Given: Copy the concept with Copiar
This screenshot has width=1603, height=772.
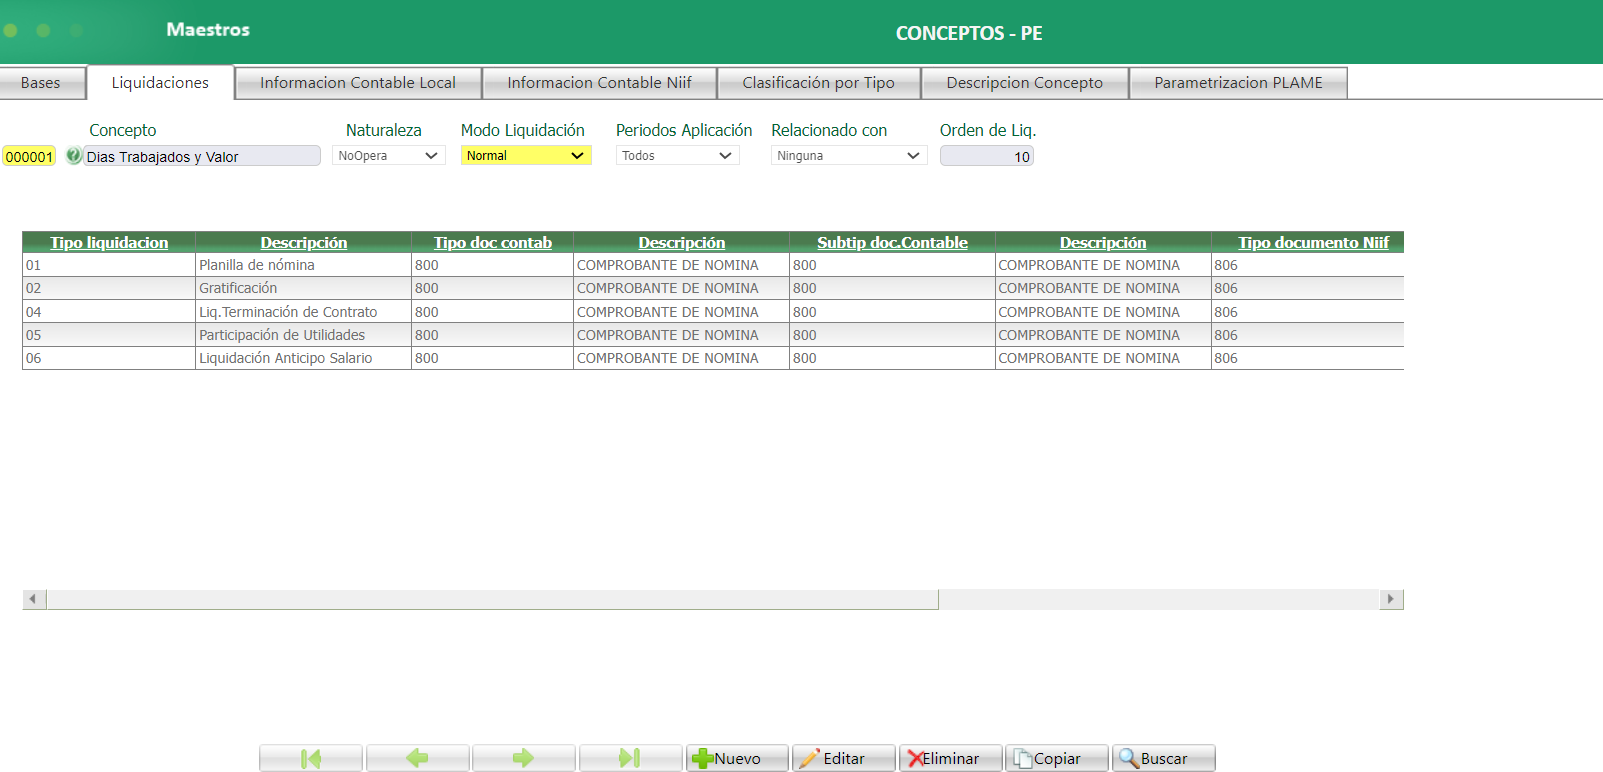Looking at the screenshot, I should (1056, 758).
